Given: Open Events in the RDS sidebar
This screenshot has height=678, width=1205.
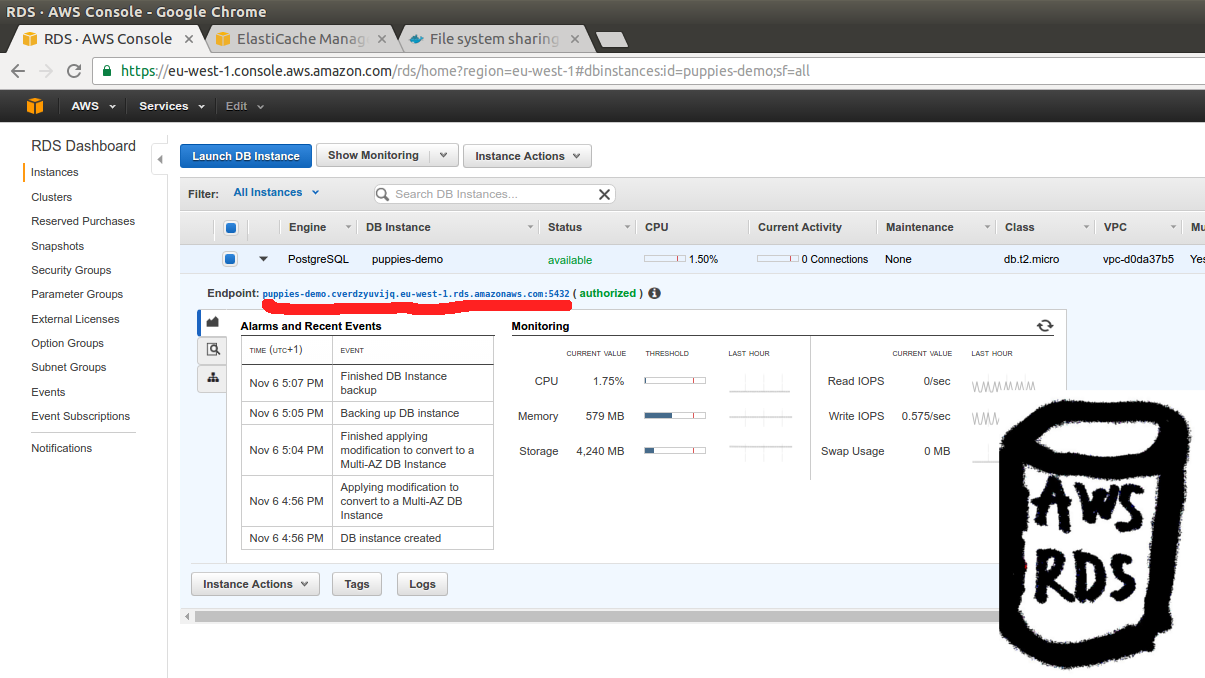Looking at the screenshot, I should coord(48,392).
